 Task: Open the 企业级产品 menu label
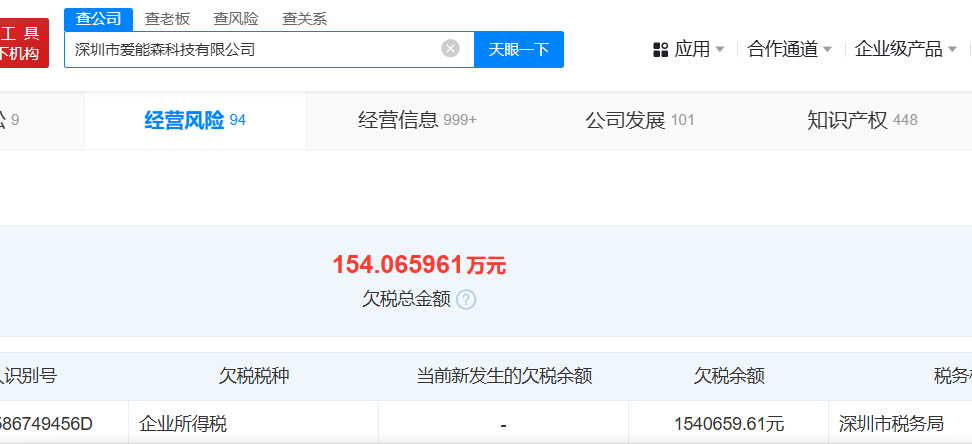898,49
